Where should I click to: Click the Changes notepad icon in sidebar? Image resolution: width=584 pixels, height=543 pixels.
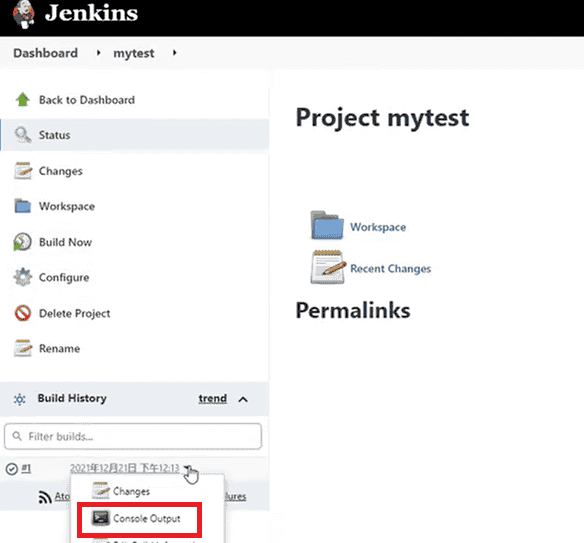pos(23,171)
